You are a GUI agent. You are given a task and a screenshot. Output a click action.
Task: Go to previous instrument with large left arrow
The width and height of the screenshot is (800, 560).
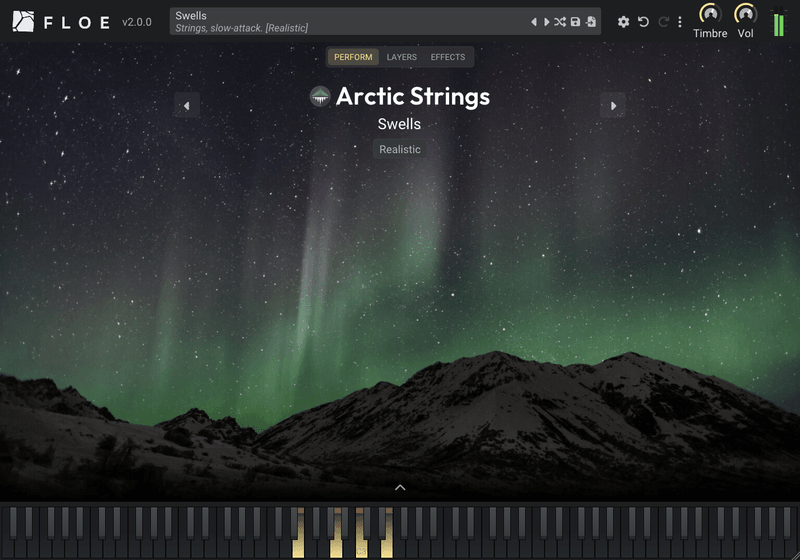187,106
